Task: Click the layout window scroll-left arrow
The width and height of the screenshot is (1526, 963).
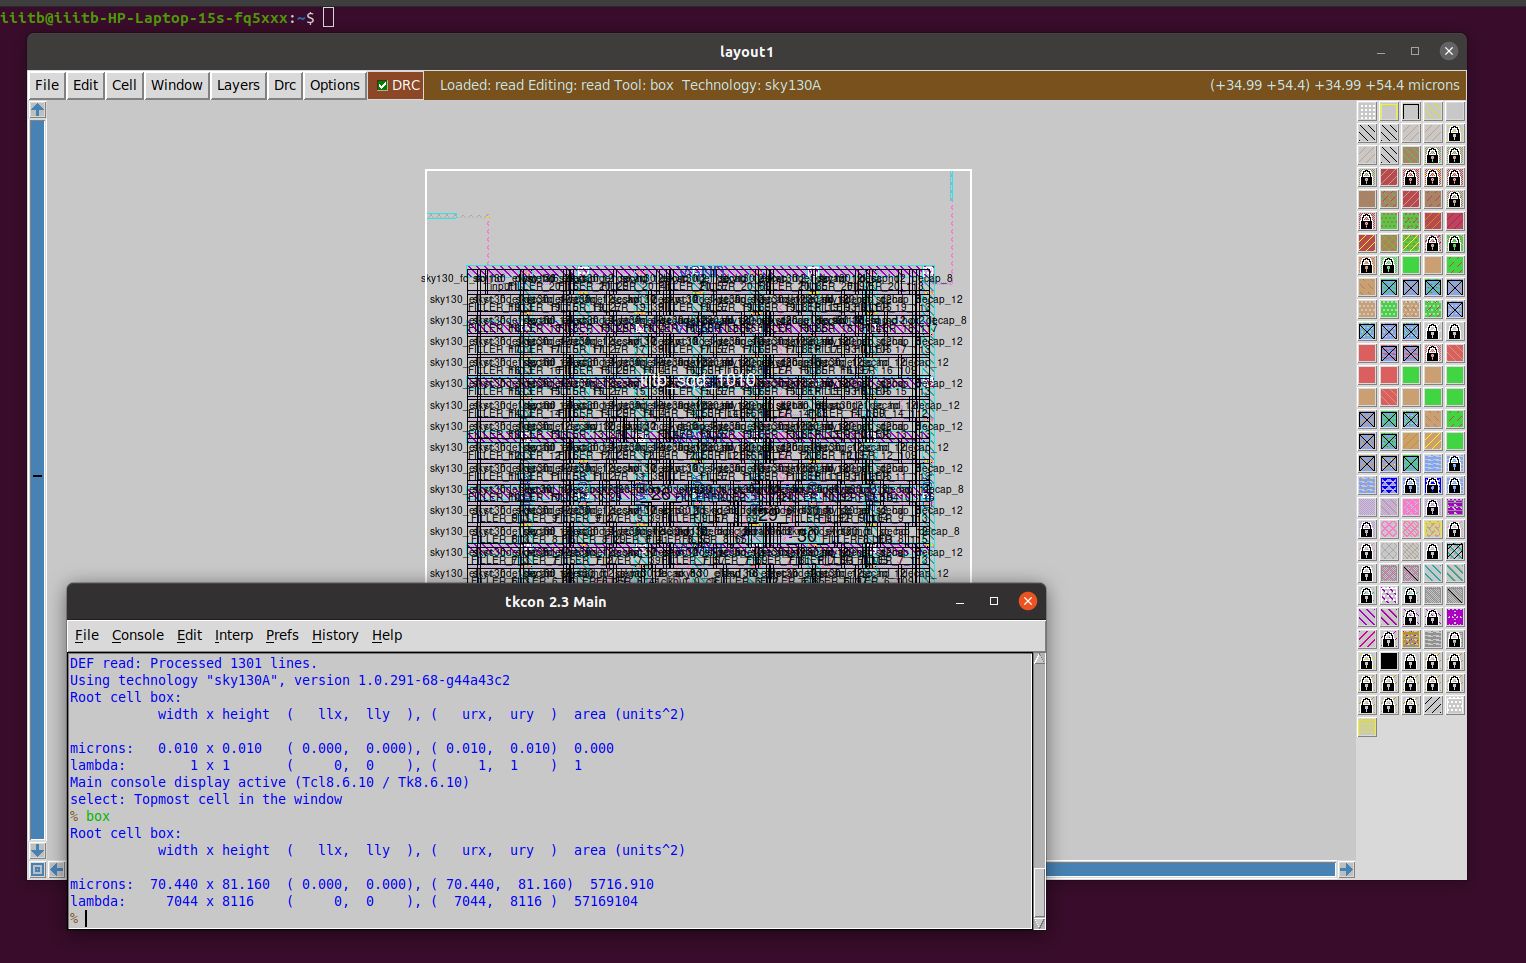Action: tap(57, 870)
